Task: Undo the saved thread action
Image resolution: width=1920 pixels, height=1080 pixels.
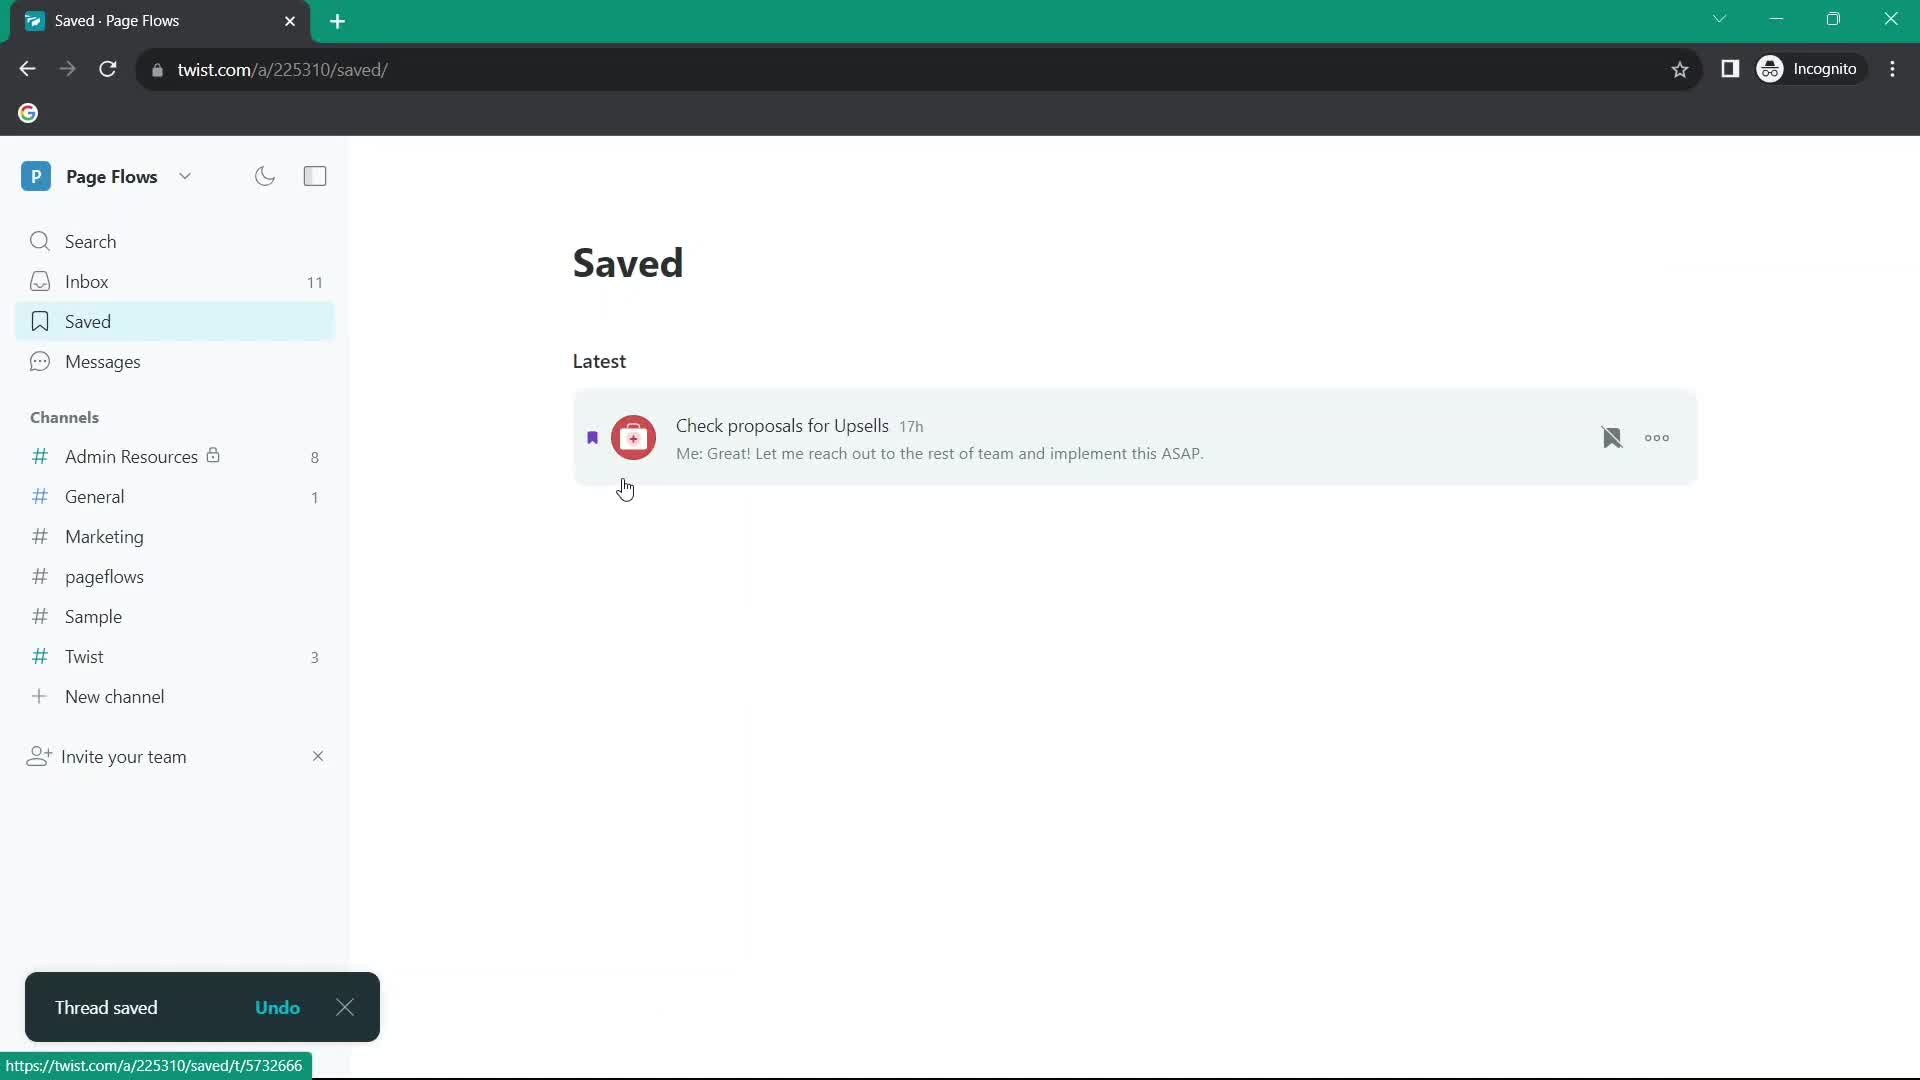Action: coord(278,1007)
